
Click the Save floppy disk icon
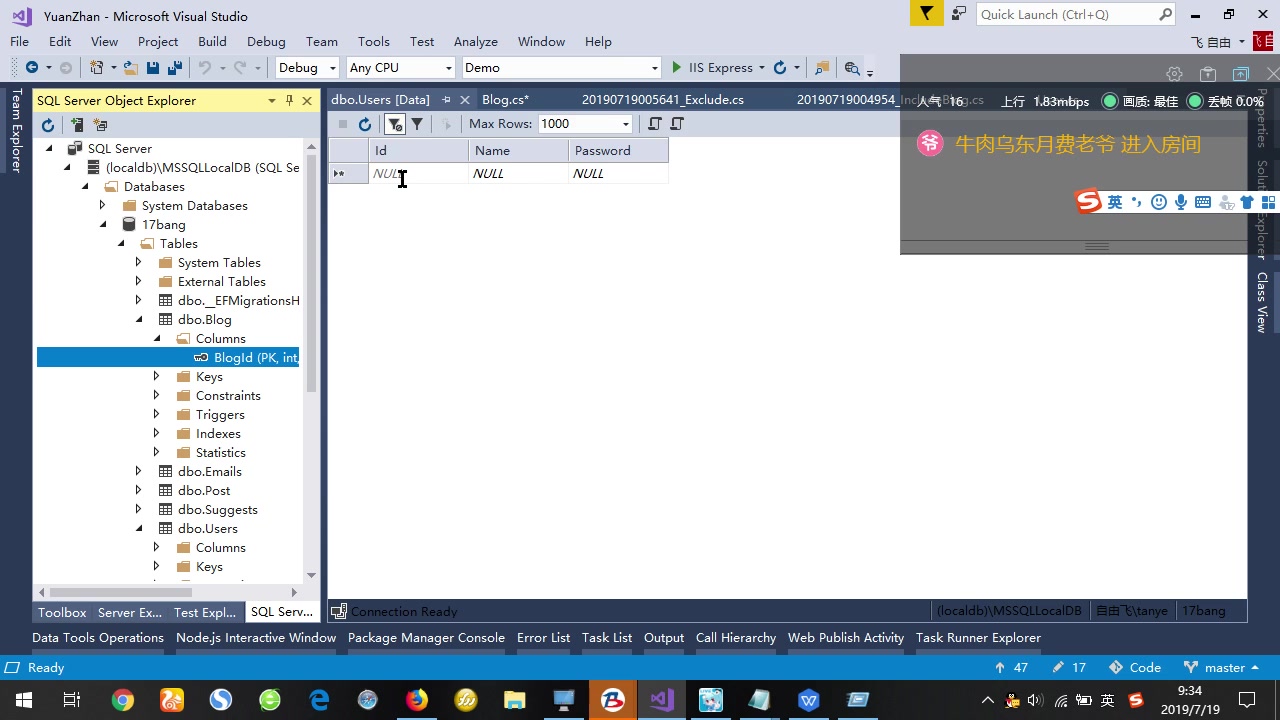tap(153, 67)
